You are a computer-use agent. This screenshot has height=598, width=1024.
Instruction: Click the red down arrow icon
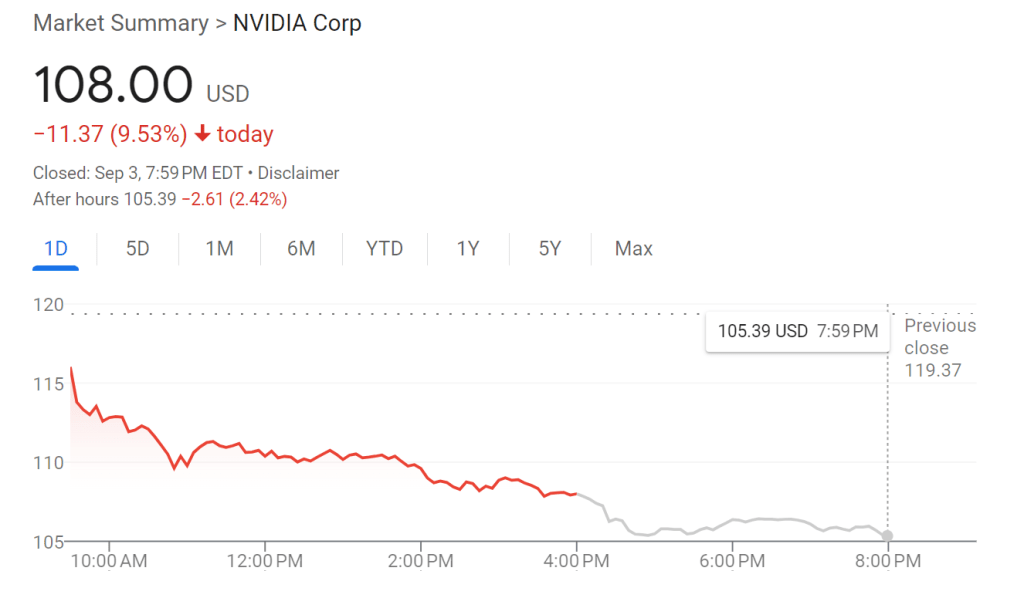202,134
